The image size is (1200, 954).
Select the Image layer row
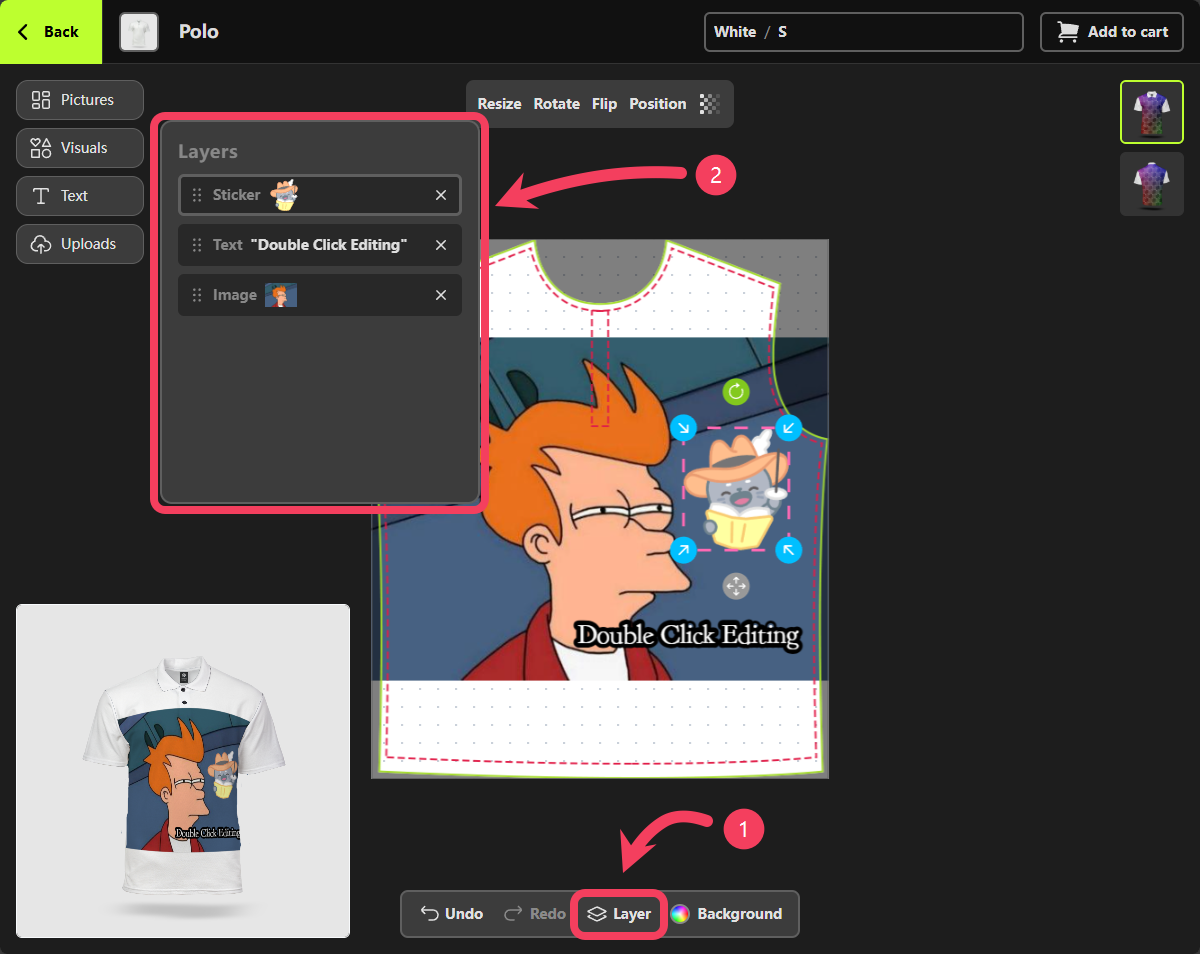pos(320,295)
